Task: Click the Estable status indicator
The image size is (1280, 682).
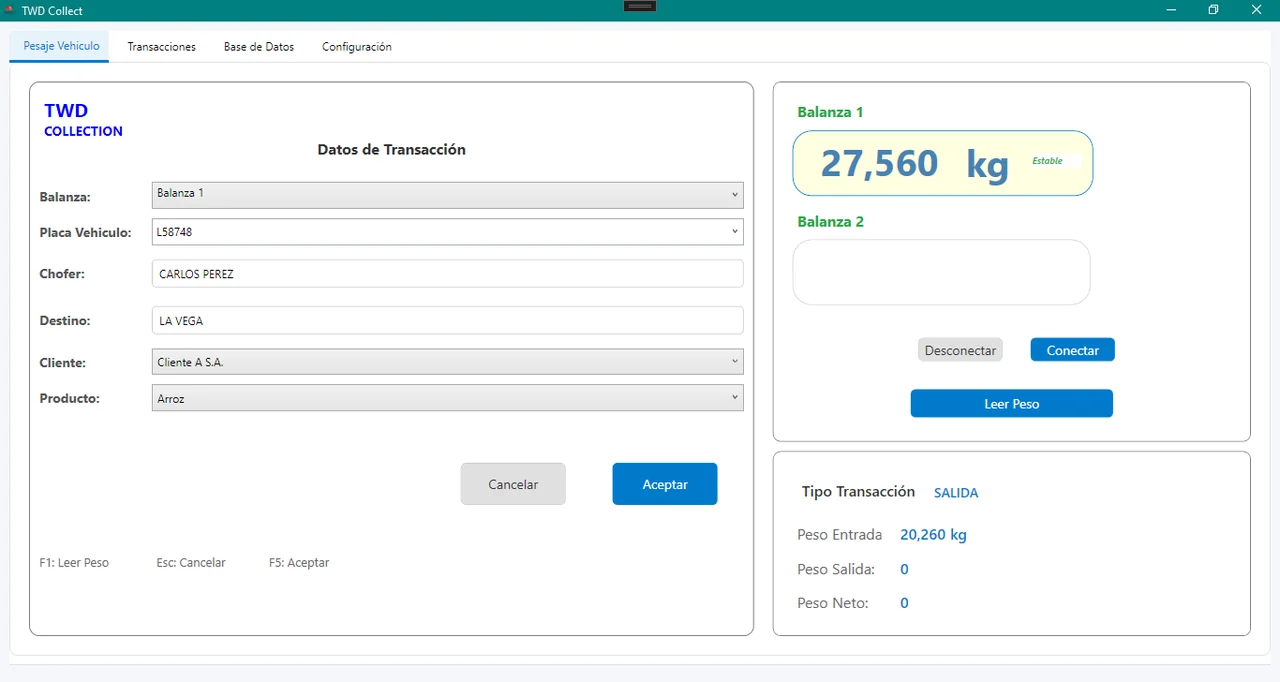Action: 1048,161
